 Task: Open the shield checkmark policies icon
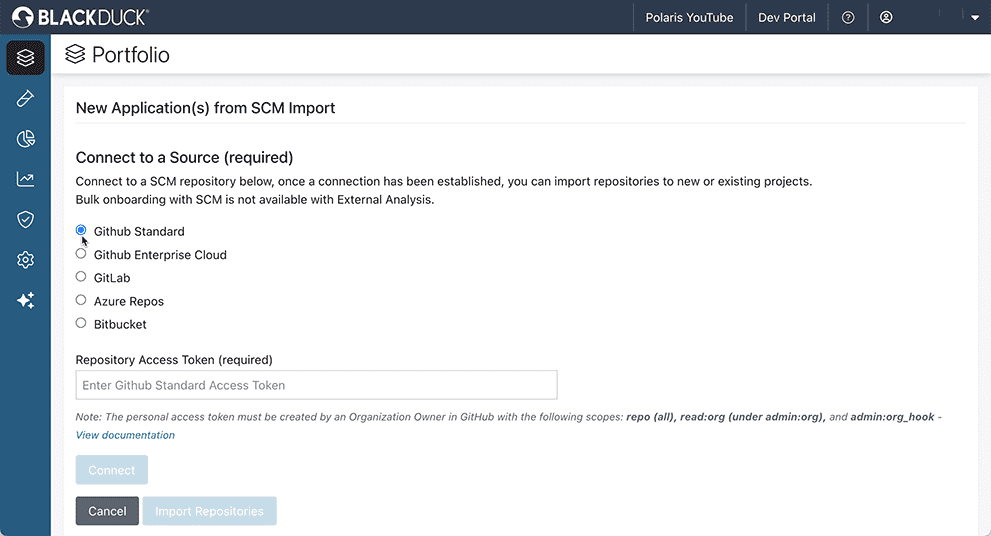[25, 219]
